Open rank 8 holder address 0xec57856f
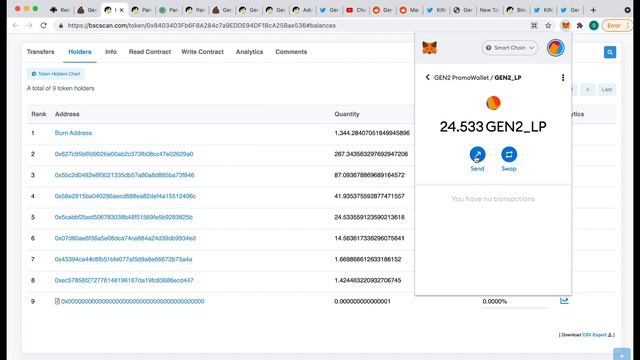The height and width of the screenshot is (360, 640). (x=124, y=280)
